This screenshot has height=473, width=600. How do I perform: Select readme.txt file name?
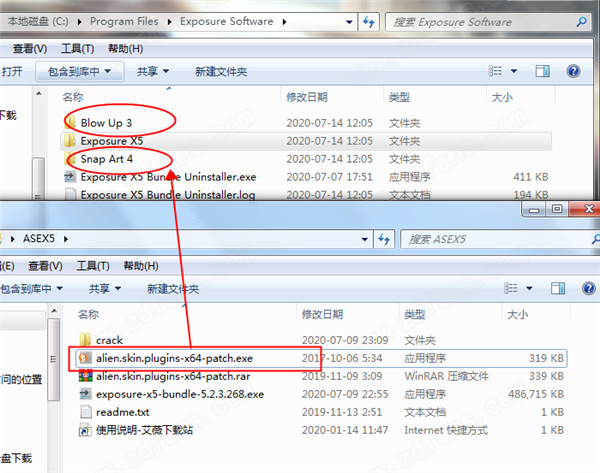click(x=122, y=412)
